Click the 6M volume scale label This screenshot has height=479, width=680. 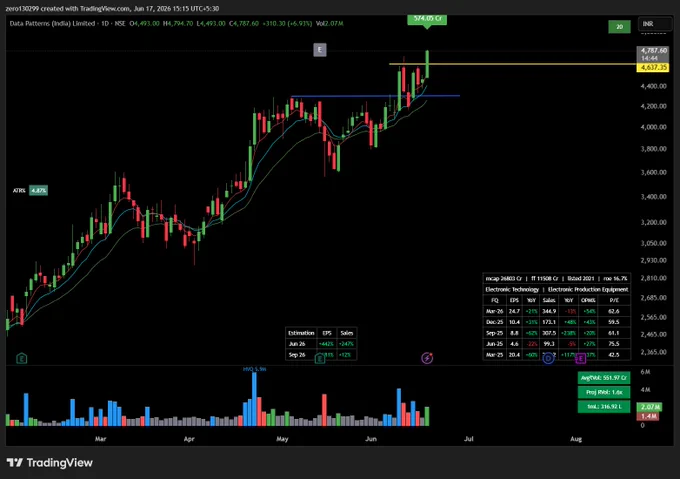(x=645, y=372)
